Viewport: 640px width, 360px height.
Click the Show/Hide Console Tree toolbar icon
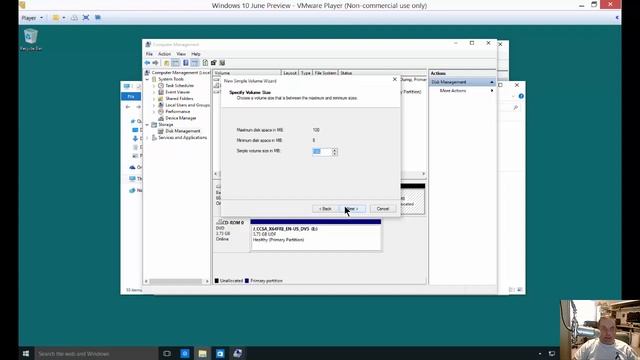pyautogui.click(x=176, y=63)
